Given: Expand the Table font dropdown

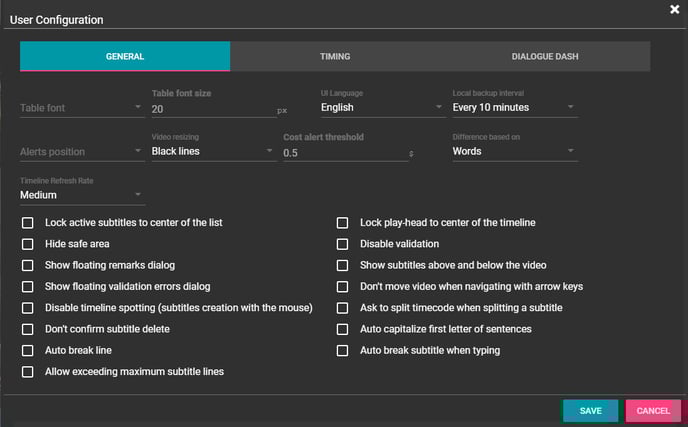Looking at the screenshot, I should pyautogui.click(x=81, y=108).
